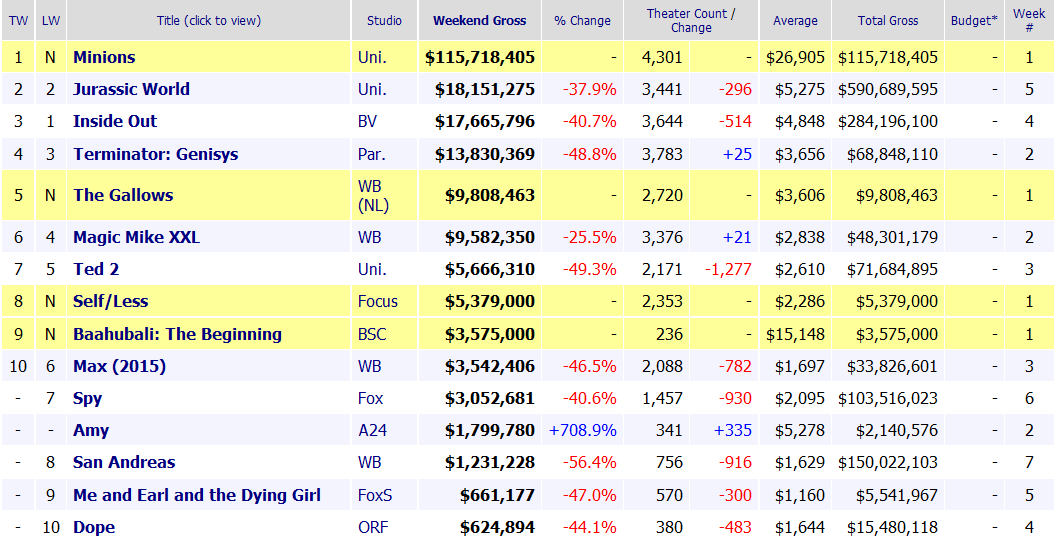The height and width of the screenshot is (537, 1056).
Task: Click the FoxS studio link
Action: coord(375,495)
